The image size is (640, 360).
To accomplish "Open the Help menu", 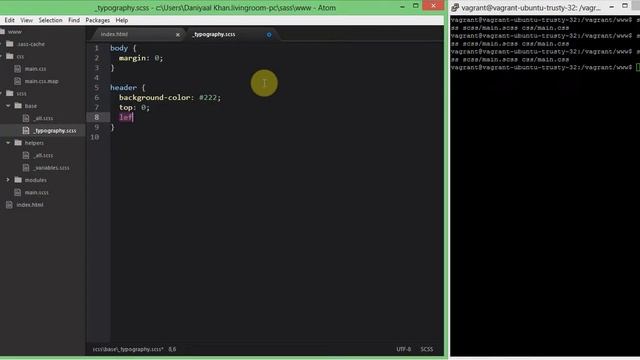I will tap(122, 20).
